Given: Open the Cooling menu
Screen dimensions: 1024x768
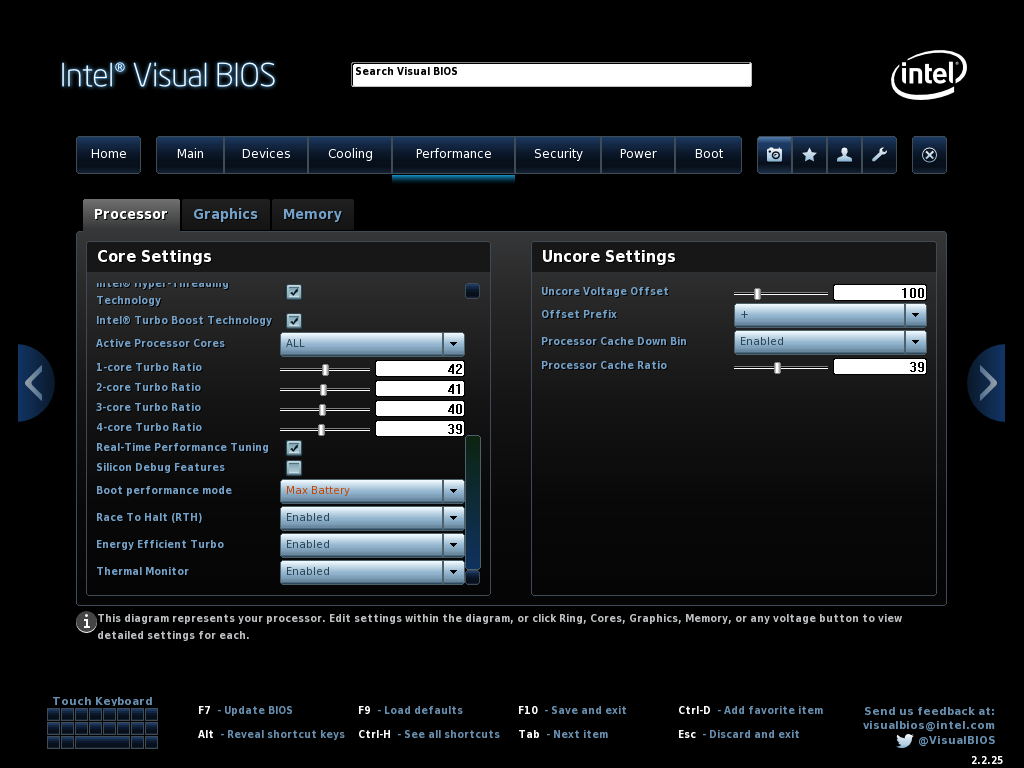Looking at the screenshot, I should pos(350,154).
